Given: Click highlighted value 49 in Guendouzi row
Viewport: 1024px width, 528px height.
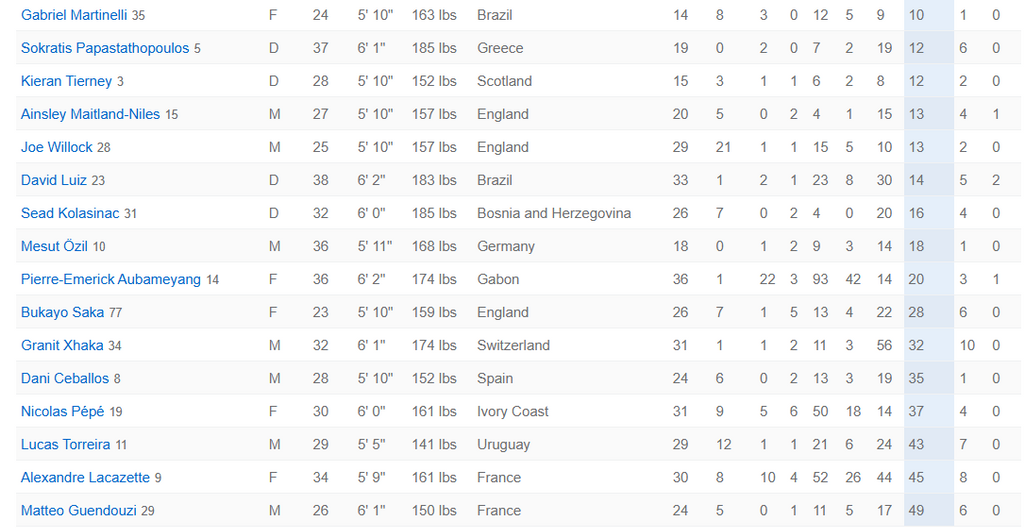Looking at the screenshot, I should click(x=916, y=510).
